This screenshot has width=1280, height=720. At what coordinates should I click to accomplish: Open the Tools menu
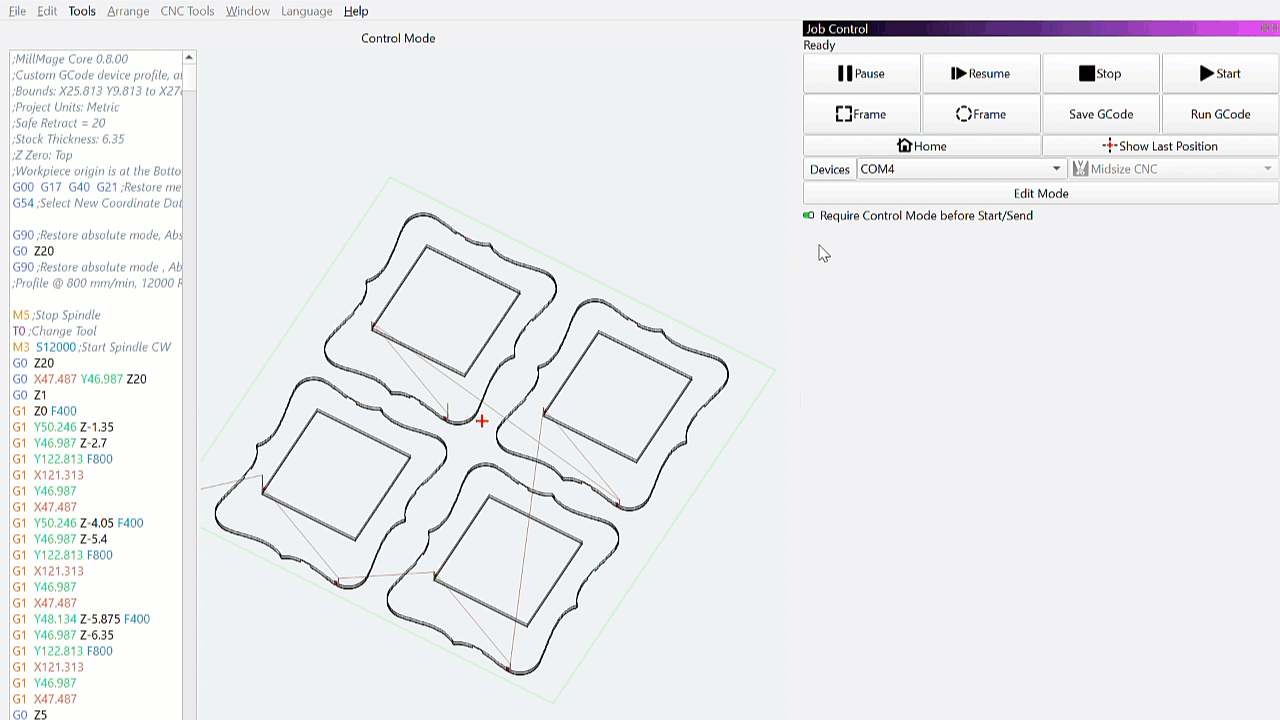82,11
